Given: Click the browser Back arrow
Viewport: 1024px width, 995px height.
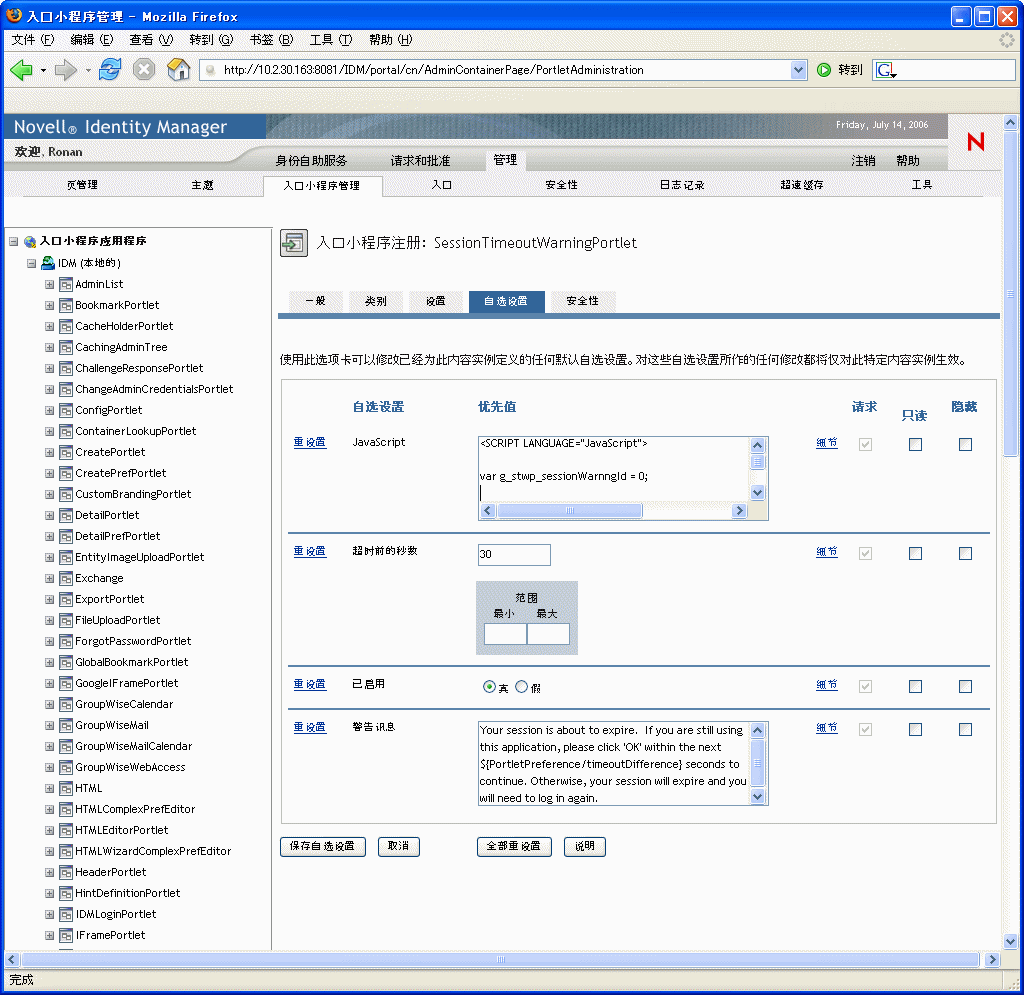Looking at the screenshot, I should point(22,69).
